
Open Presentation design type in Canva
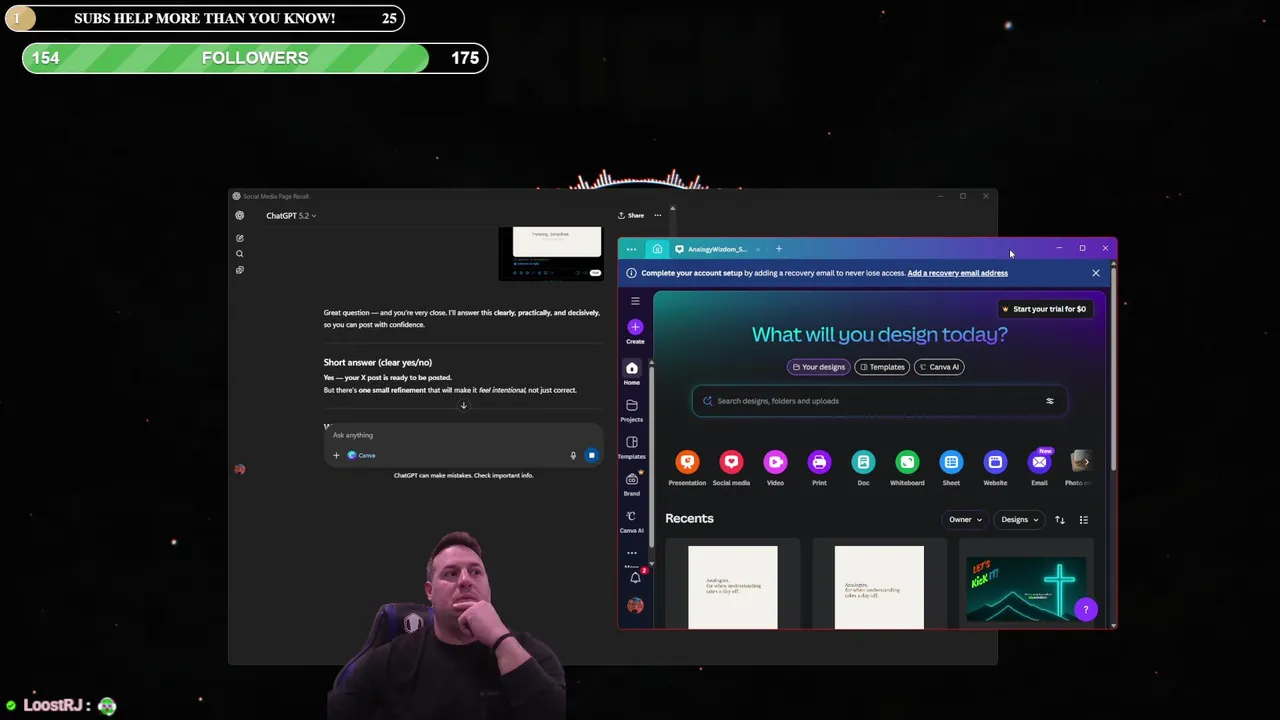pos(687,462)
